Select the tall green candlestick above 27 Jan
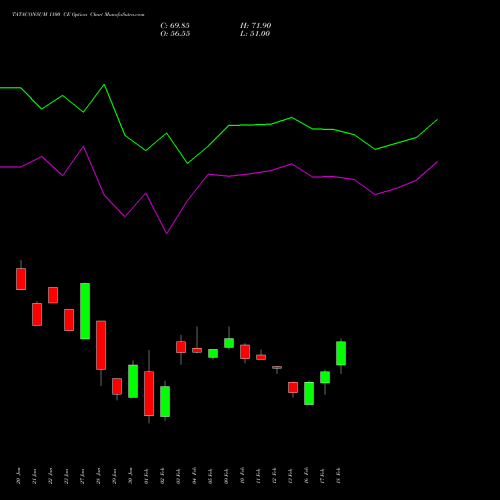This screenshot has height=500, width=500. (85, 311)
